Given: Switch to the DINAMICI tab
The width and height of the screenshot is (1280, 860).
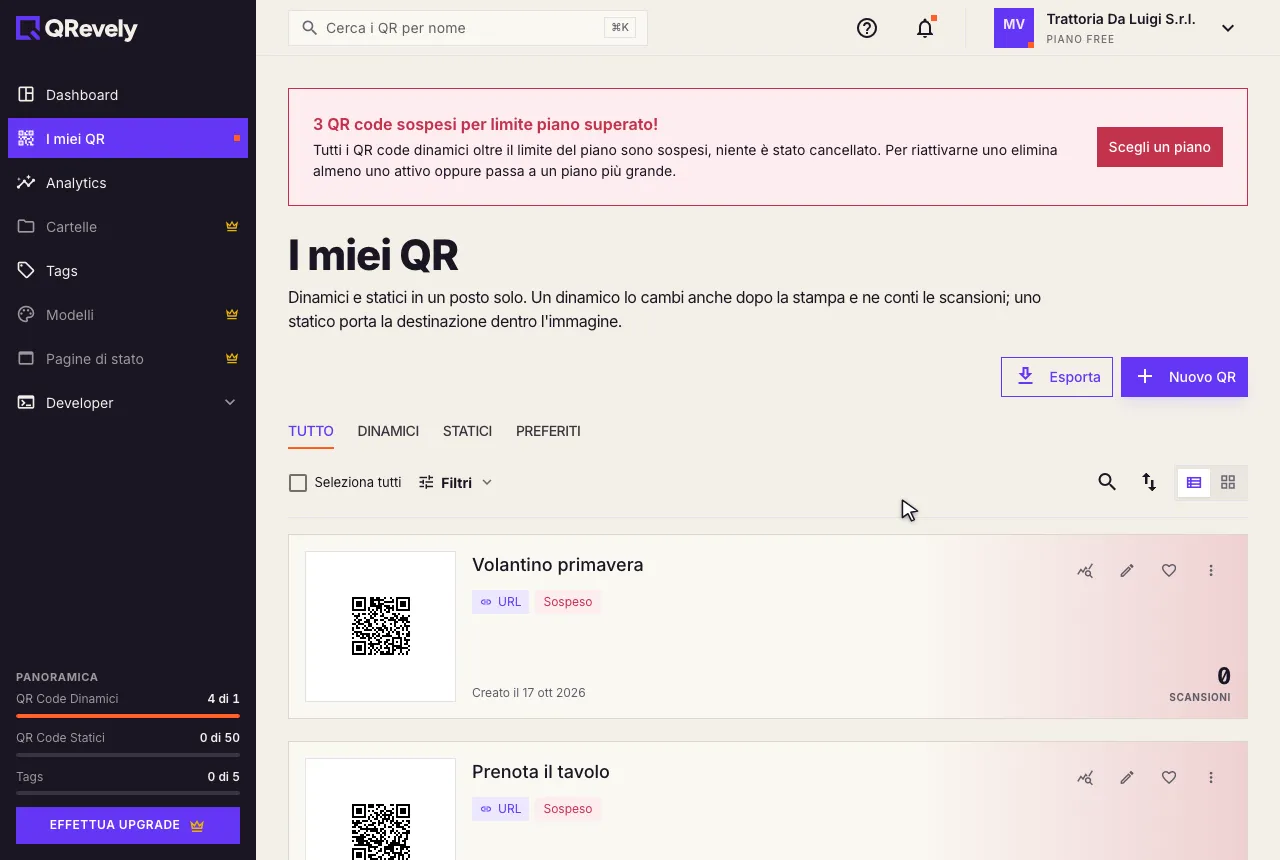Looking at the screenshot, I should (x=388, y=431).
